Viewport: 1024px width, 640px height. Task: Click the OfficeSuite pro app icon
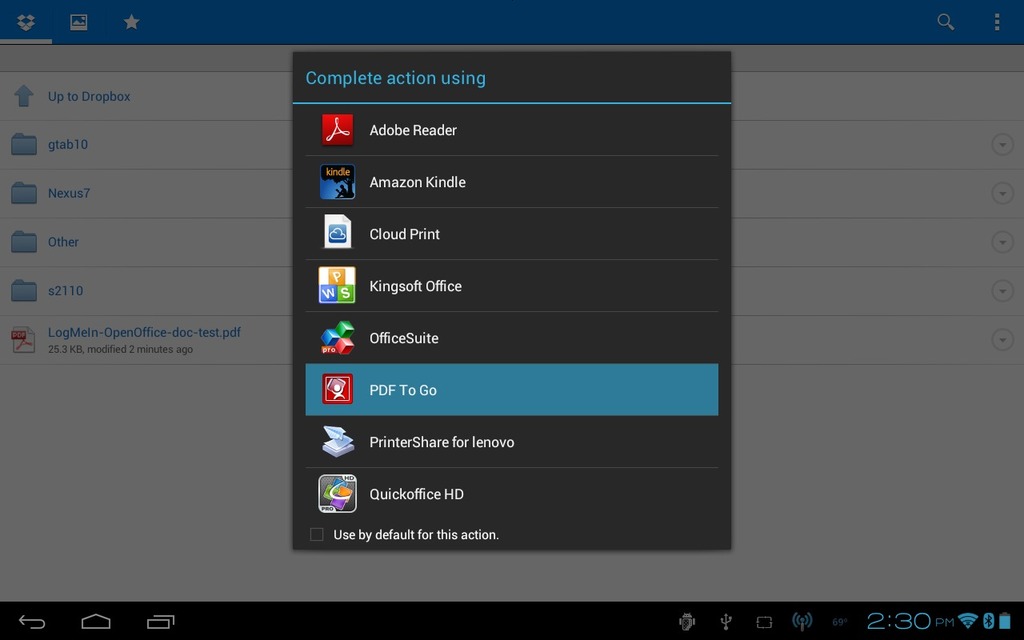pyautogui.click(x=338, y=338)
